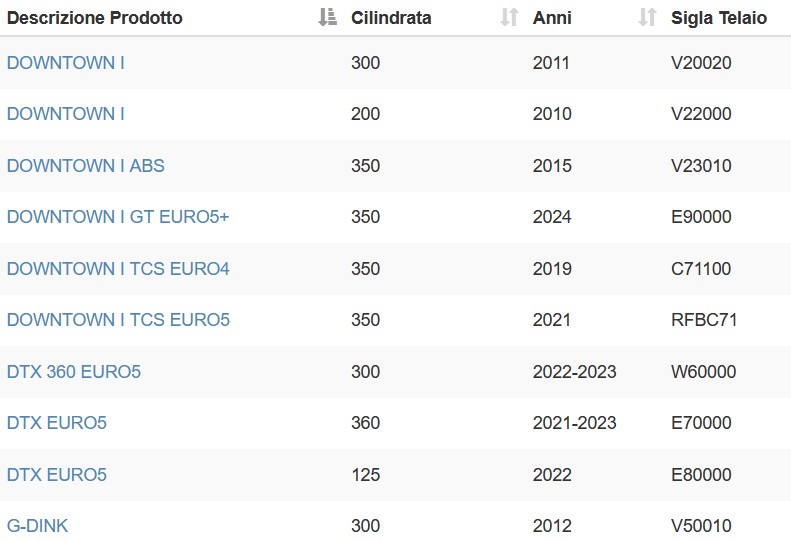791x541 pixels.
Task: Click the RFBC71 frame code cell
Action: pos(704,319)
